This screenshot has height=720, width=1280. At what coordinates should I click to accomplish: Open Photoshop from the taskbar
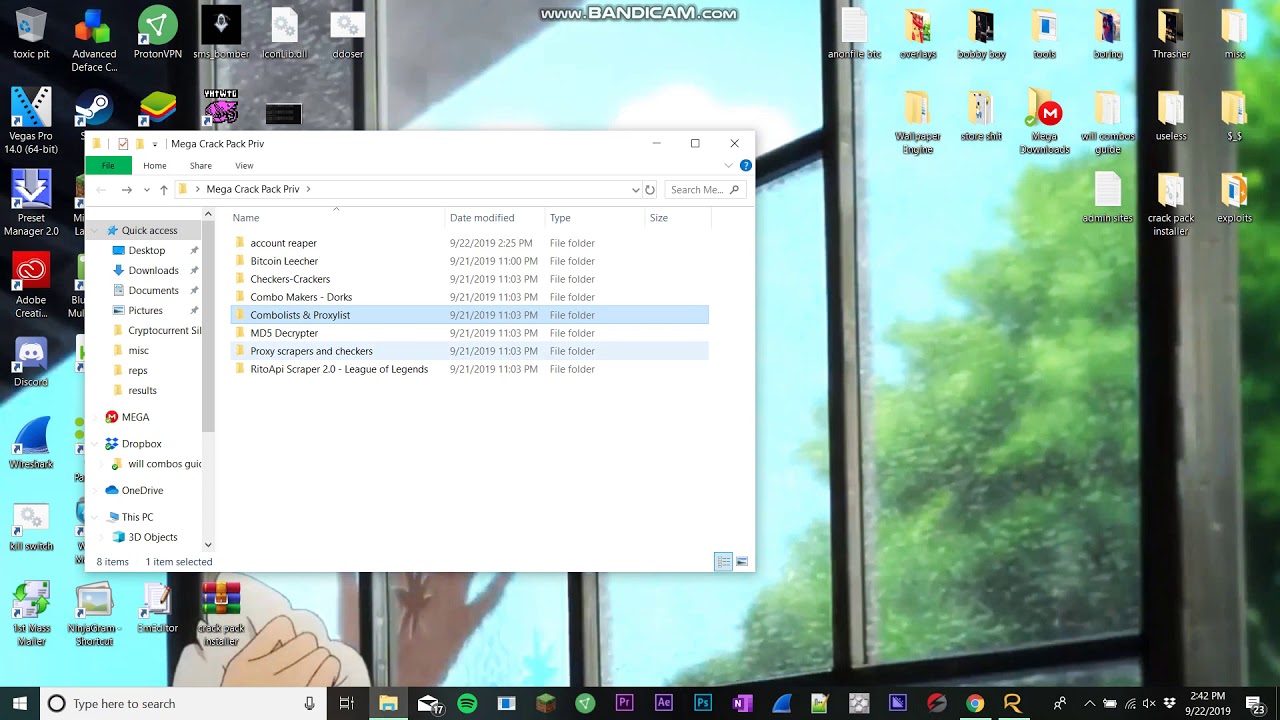pyautogui.click(x=703, y=704)
